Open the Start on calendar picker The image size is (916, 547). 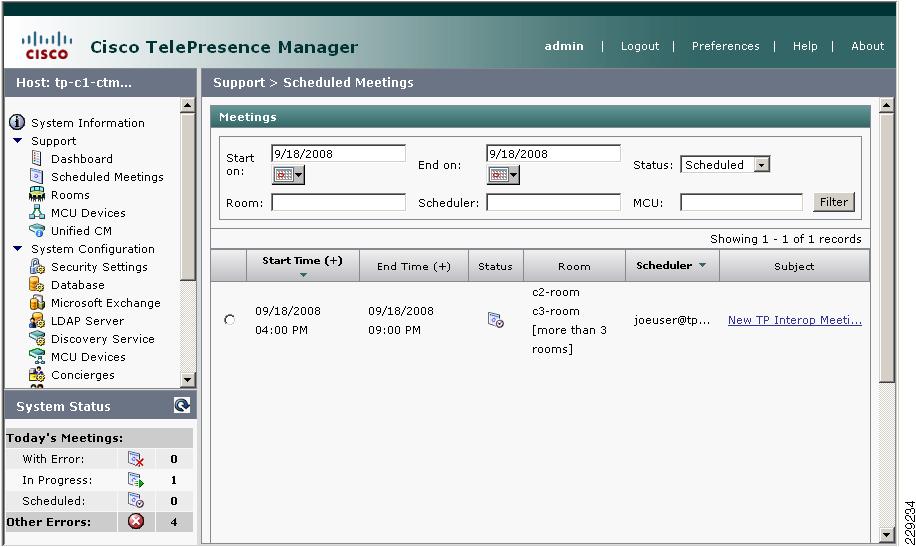288,175
